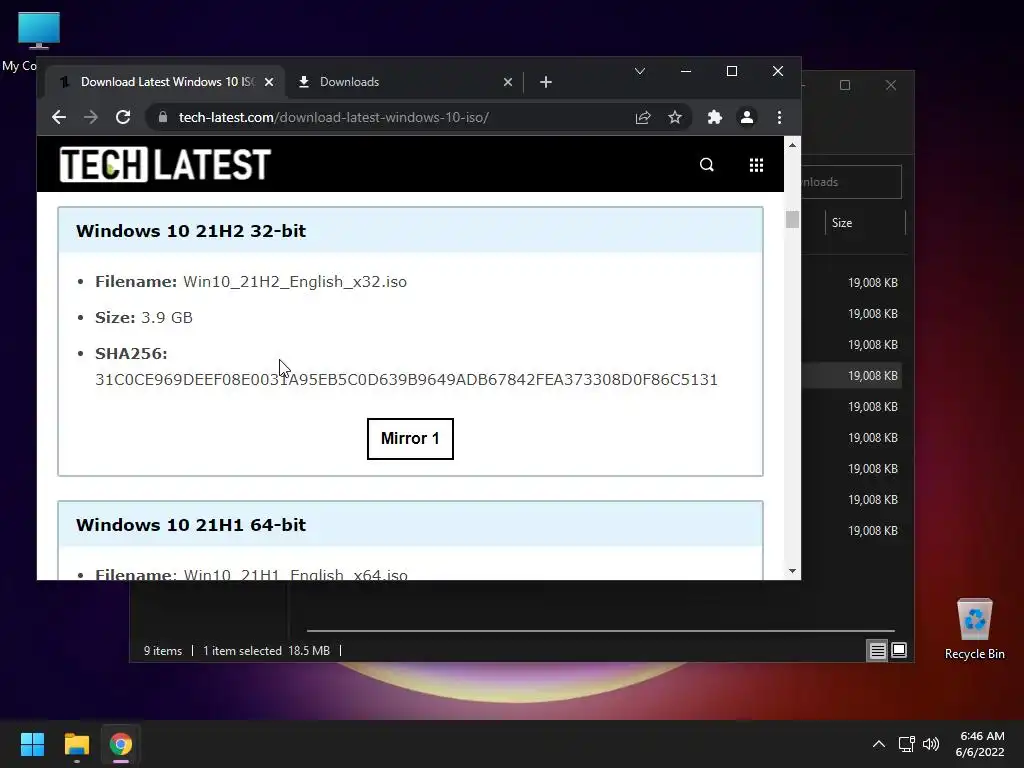Switch Explorer to details view
1024x768 pixels.
point(877,650)
